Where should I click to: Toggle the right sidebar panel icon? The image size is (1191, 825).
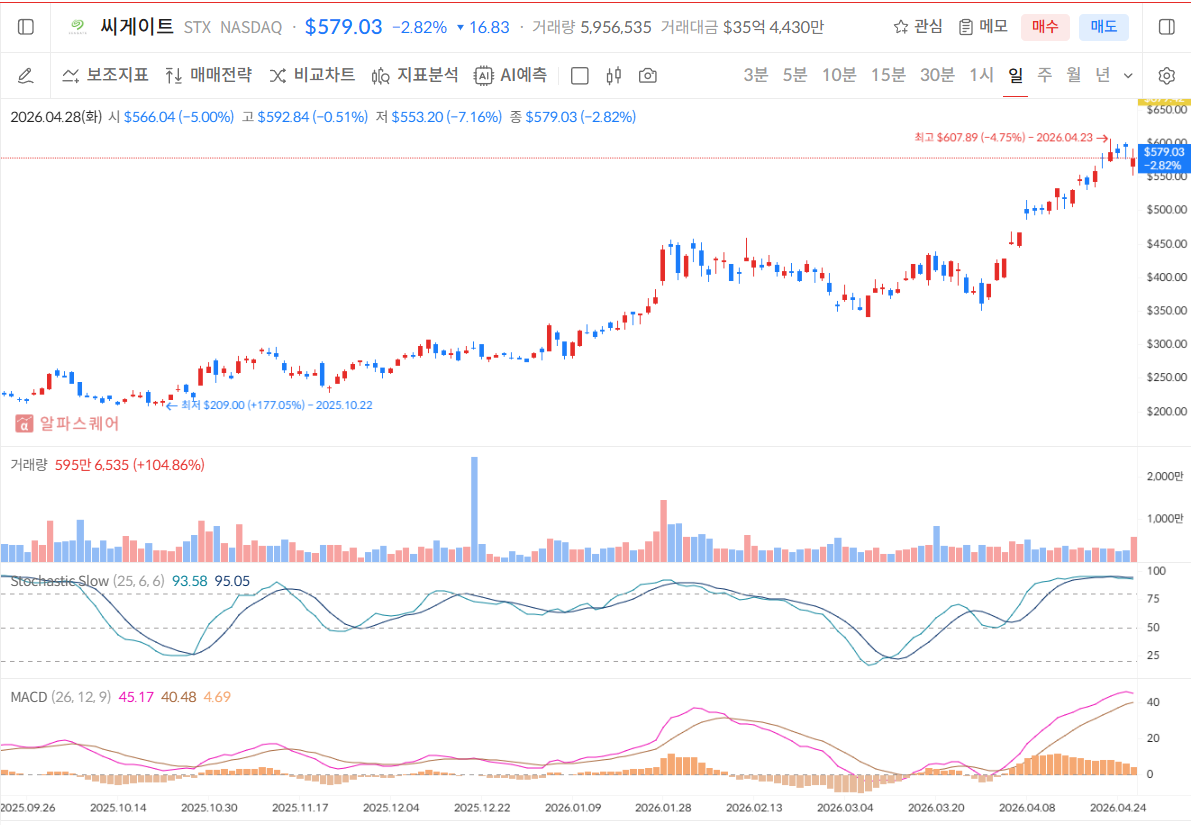point(1167,27)
